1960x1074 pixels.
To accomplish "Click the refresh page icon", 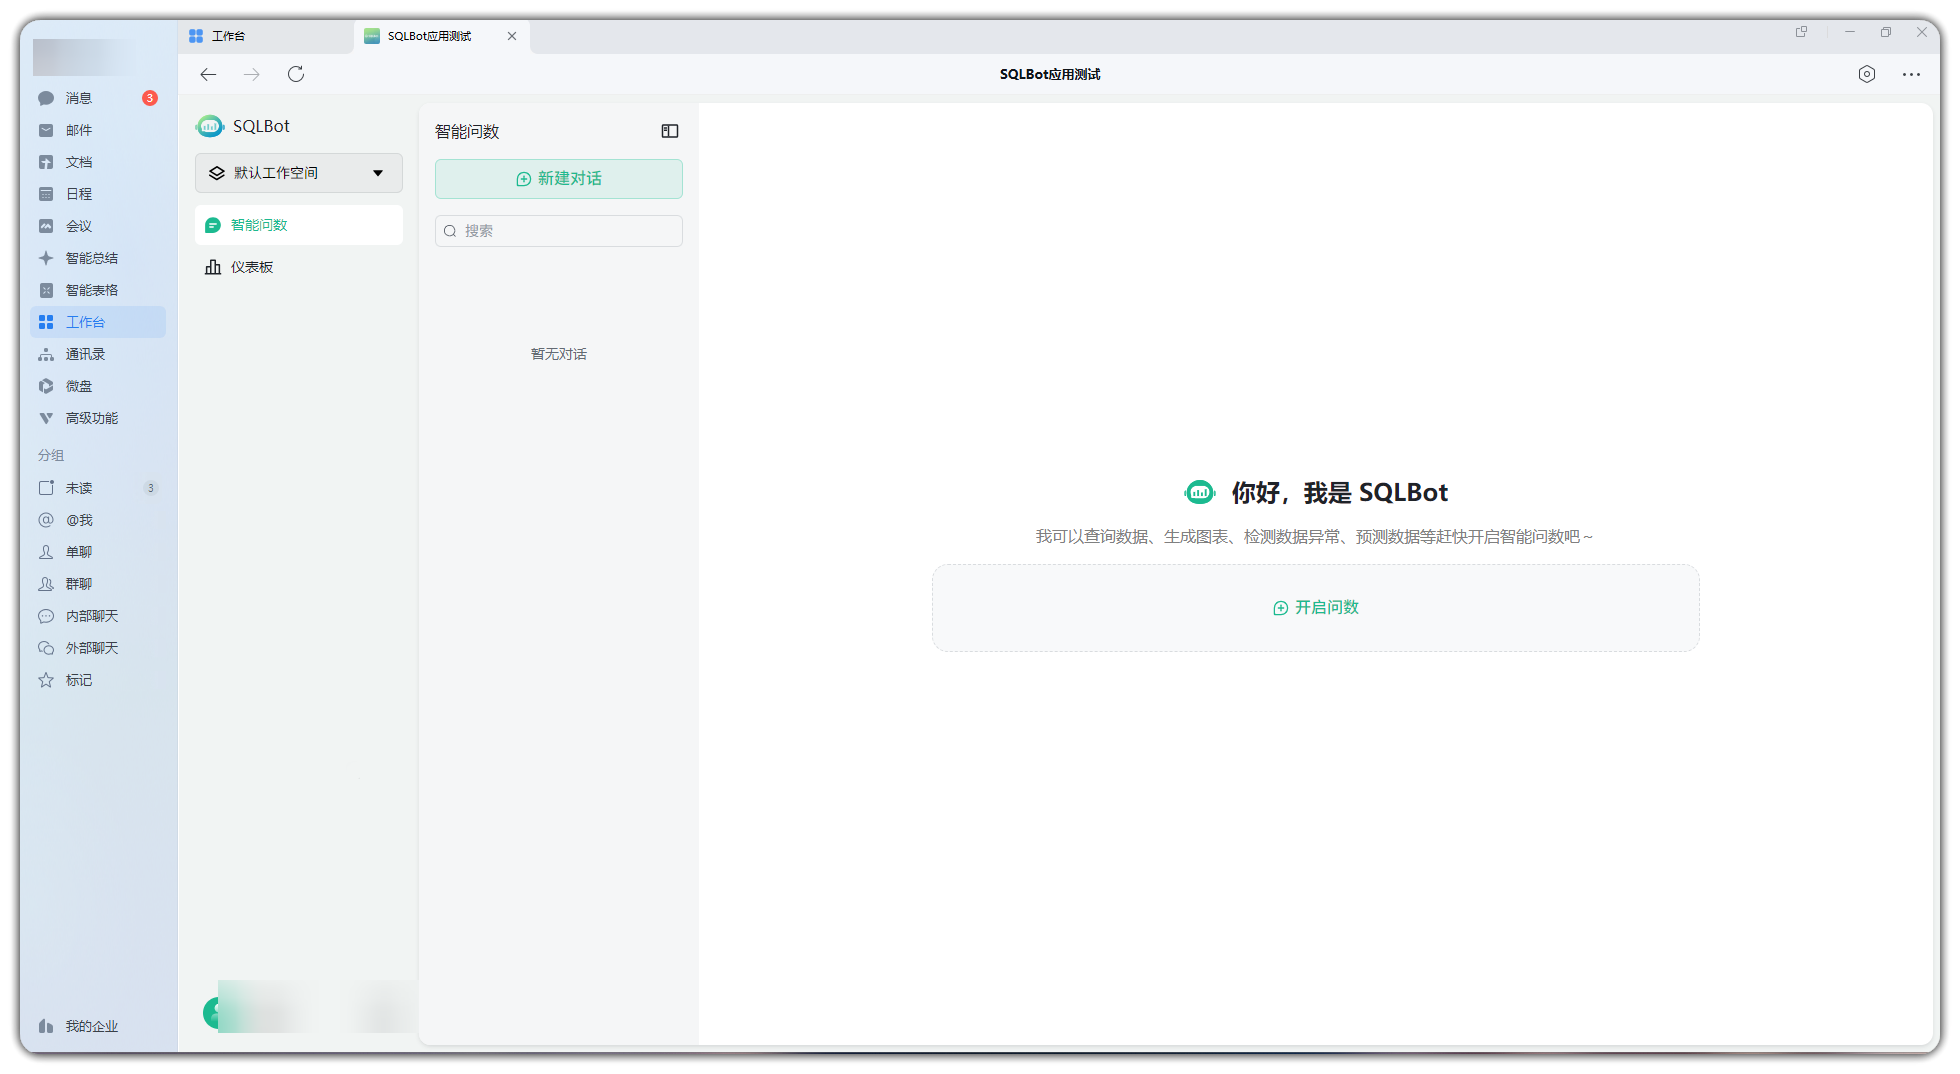I will [x=296, y=74].
